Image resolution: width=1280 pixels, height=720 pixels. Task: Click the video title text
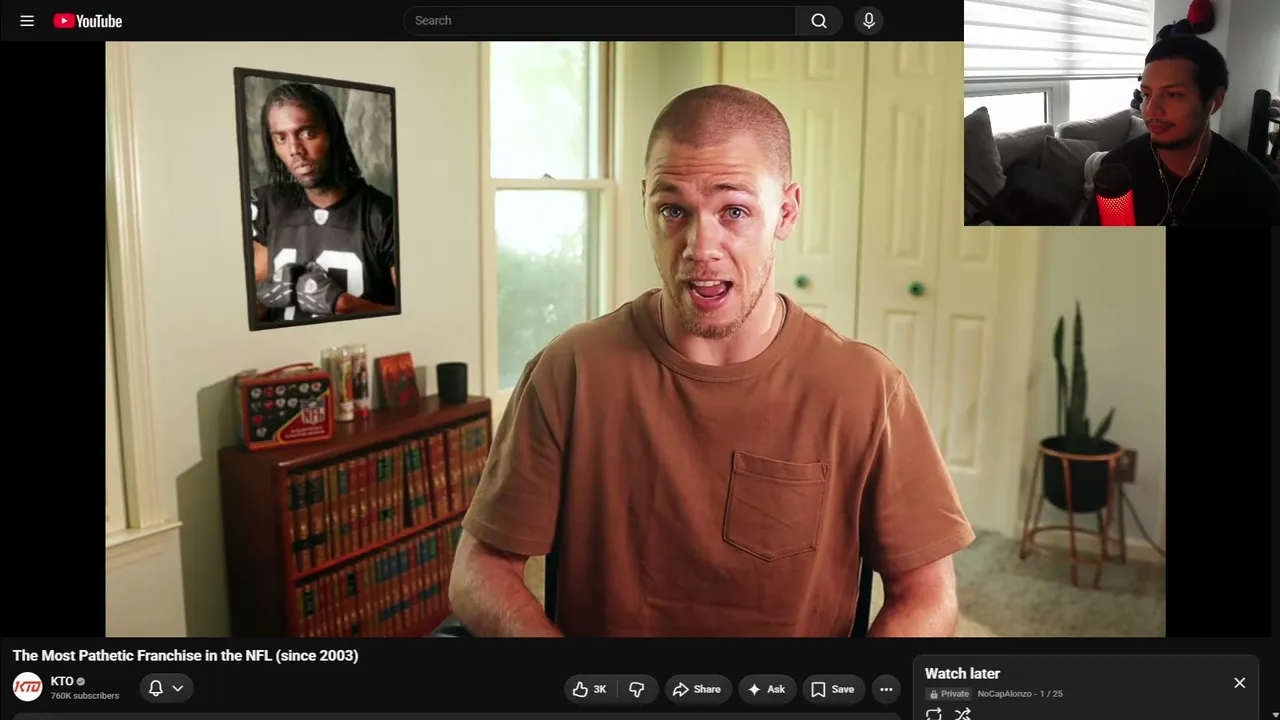click(185, 656)
